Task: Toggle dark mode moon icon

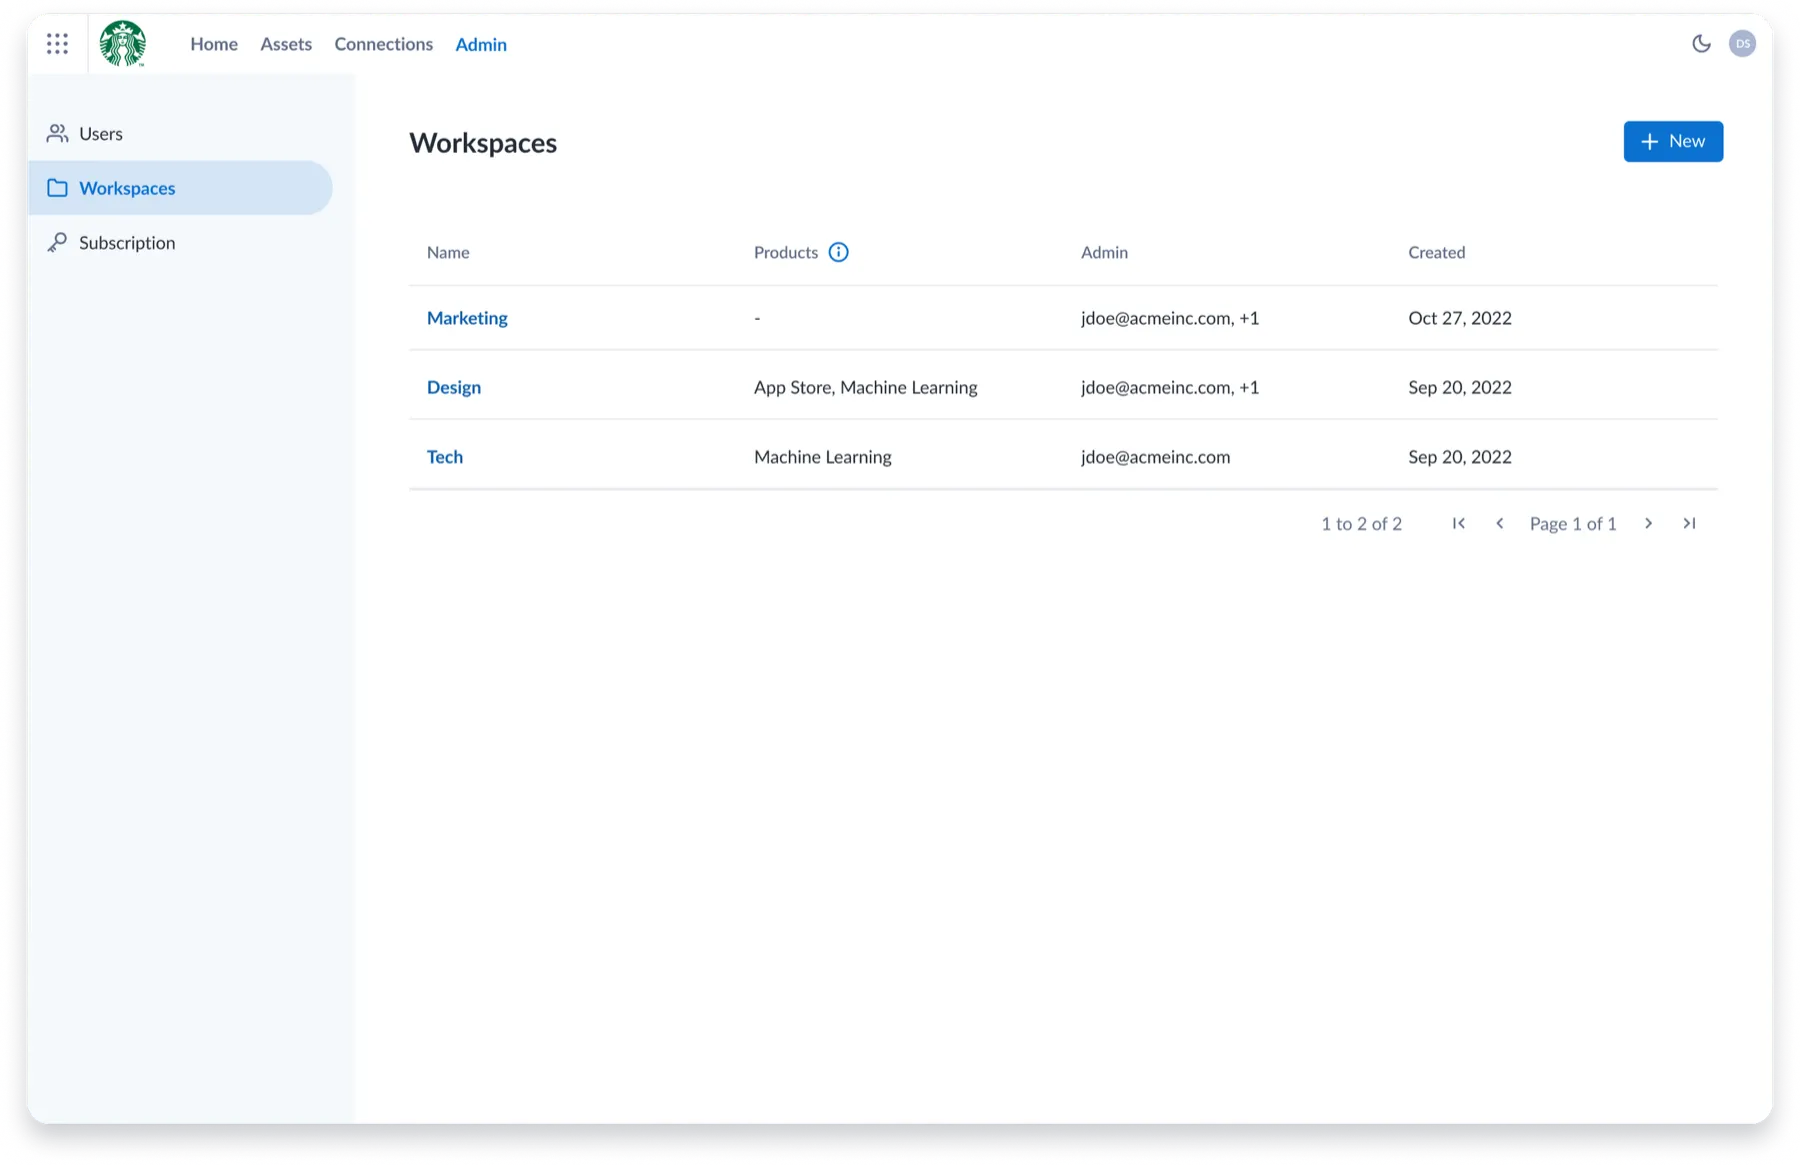Action: 1701,44
